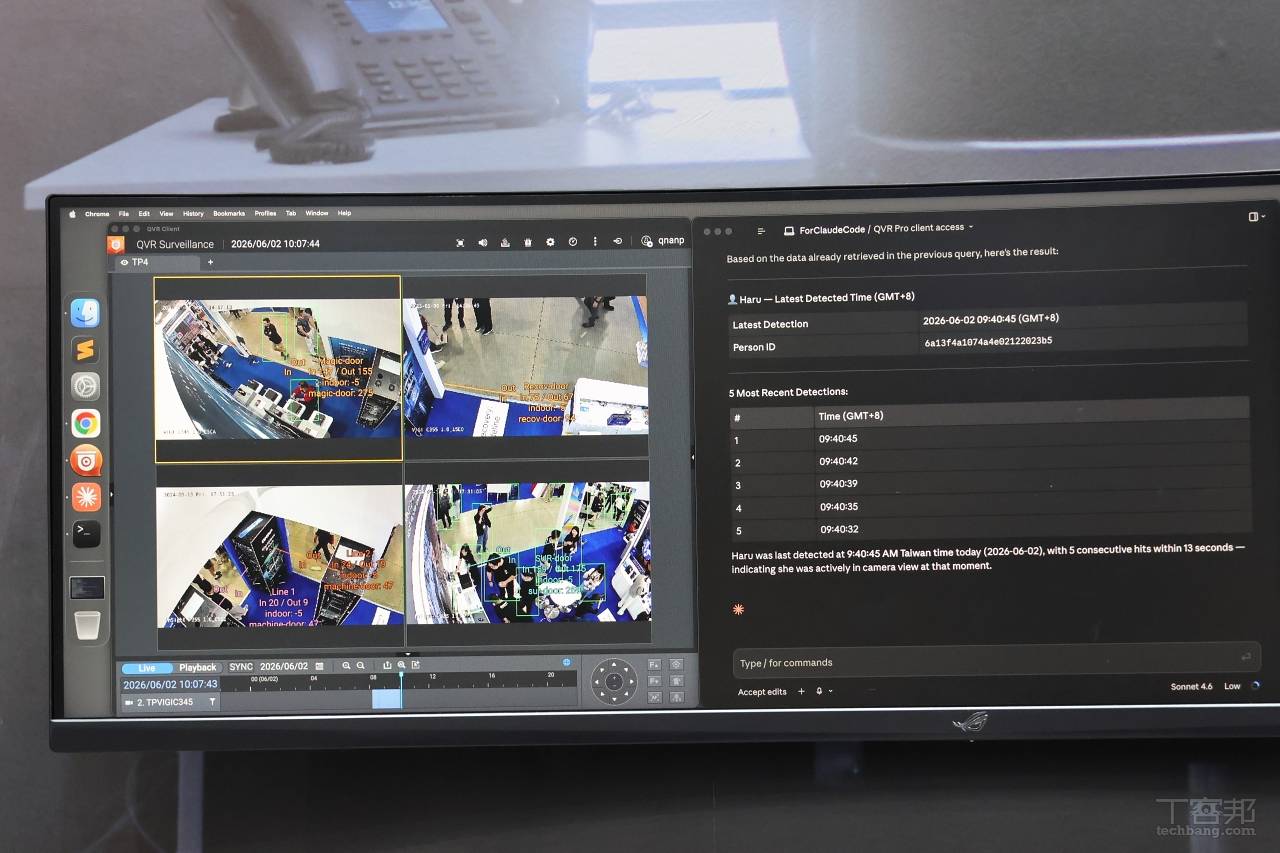Click the gauge icon in QVR toolbar
Image resolution: width=1280 pixels, height=853 pixels.
573,242
